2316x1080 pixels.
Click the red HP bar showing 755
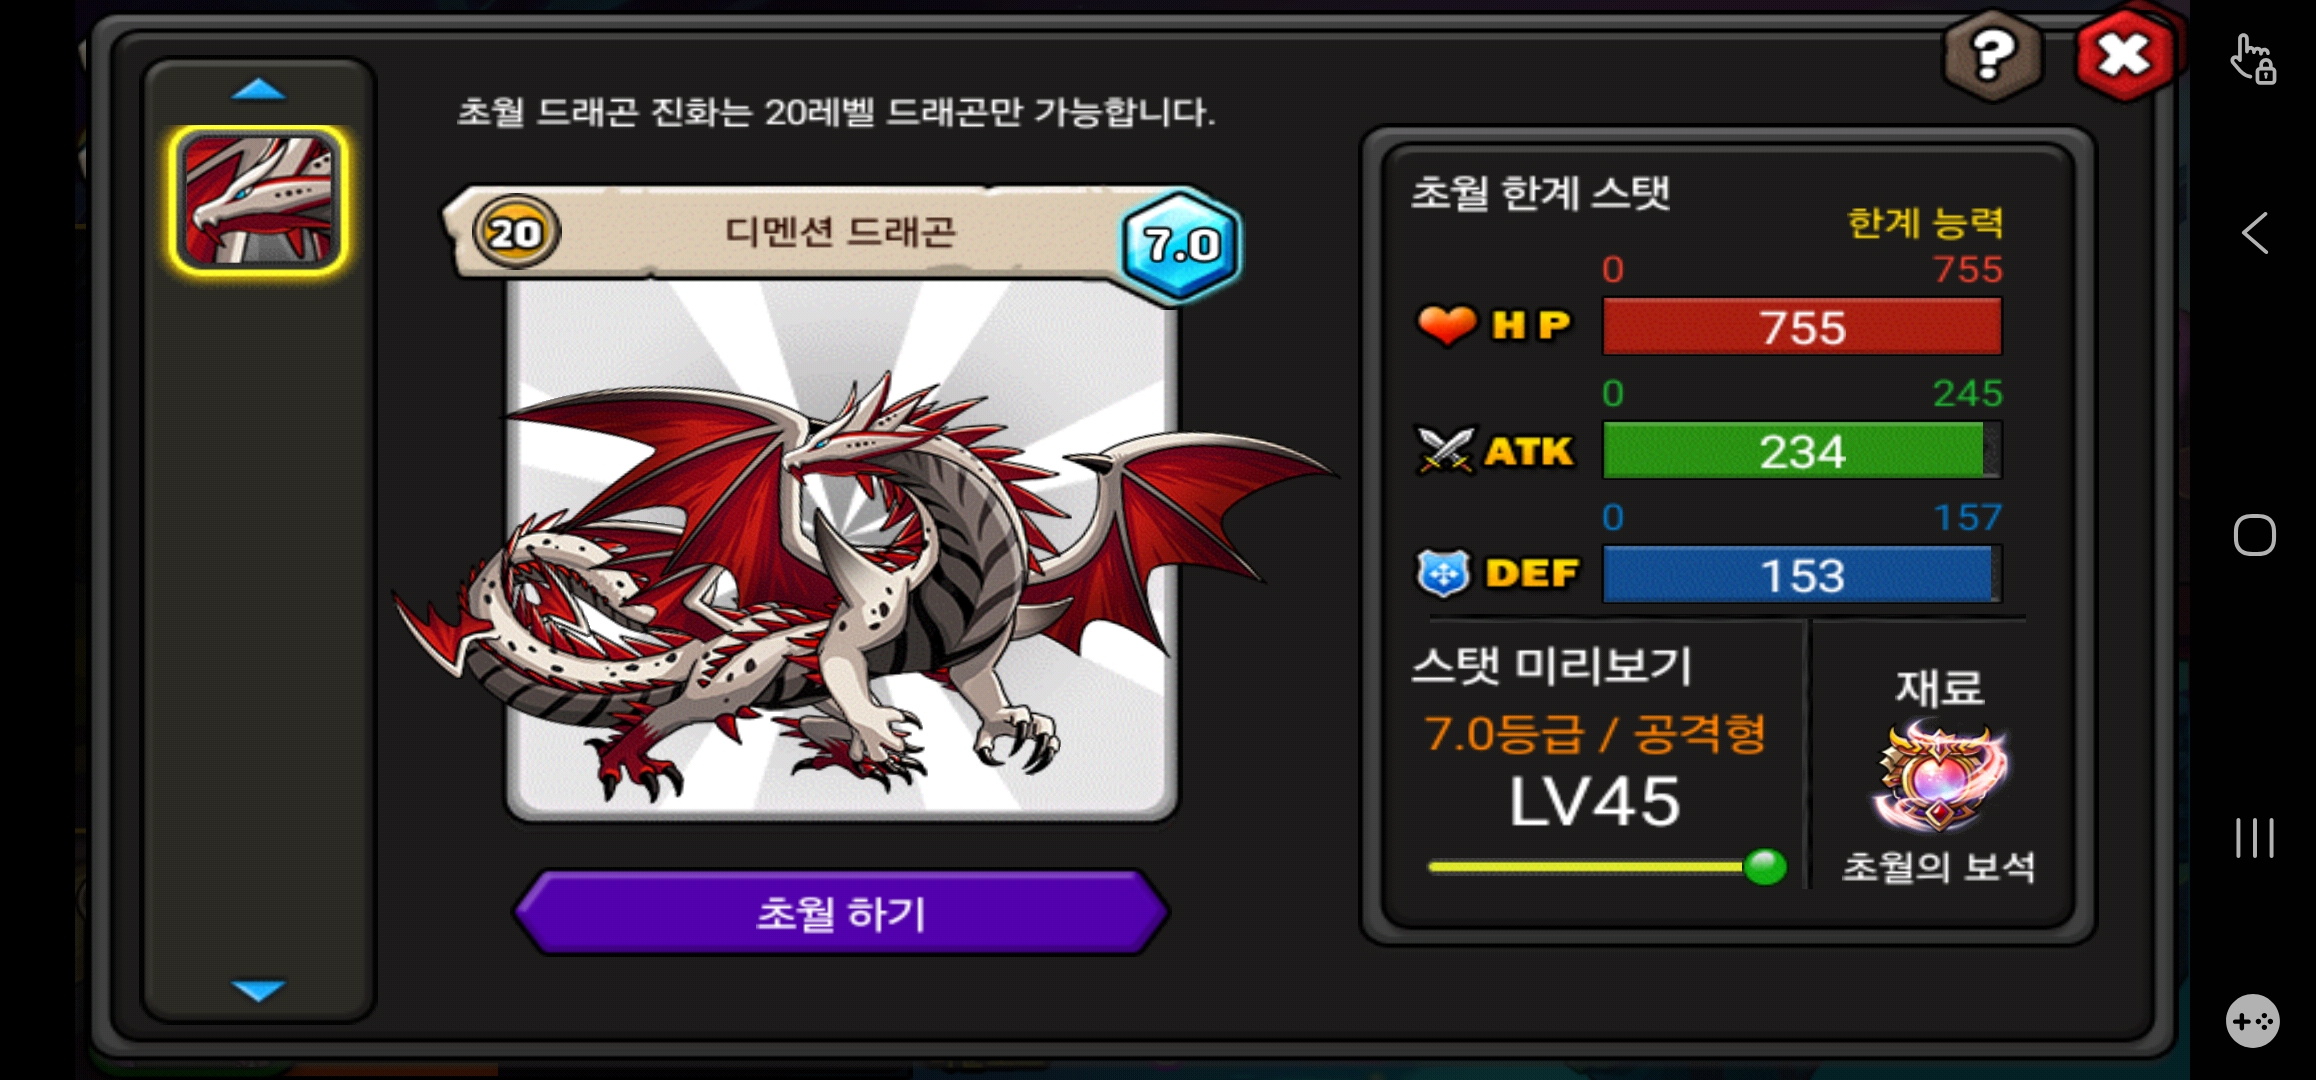tap(1802, 327)
